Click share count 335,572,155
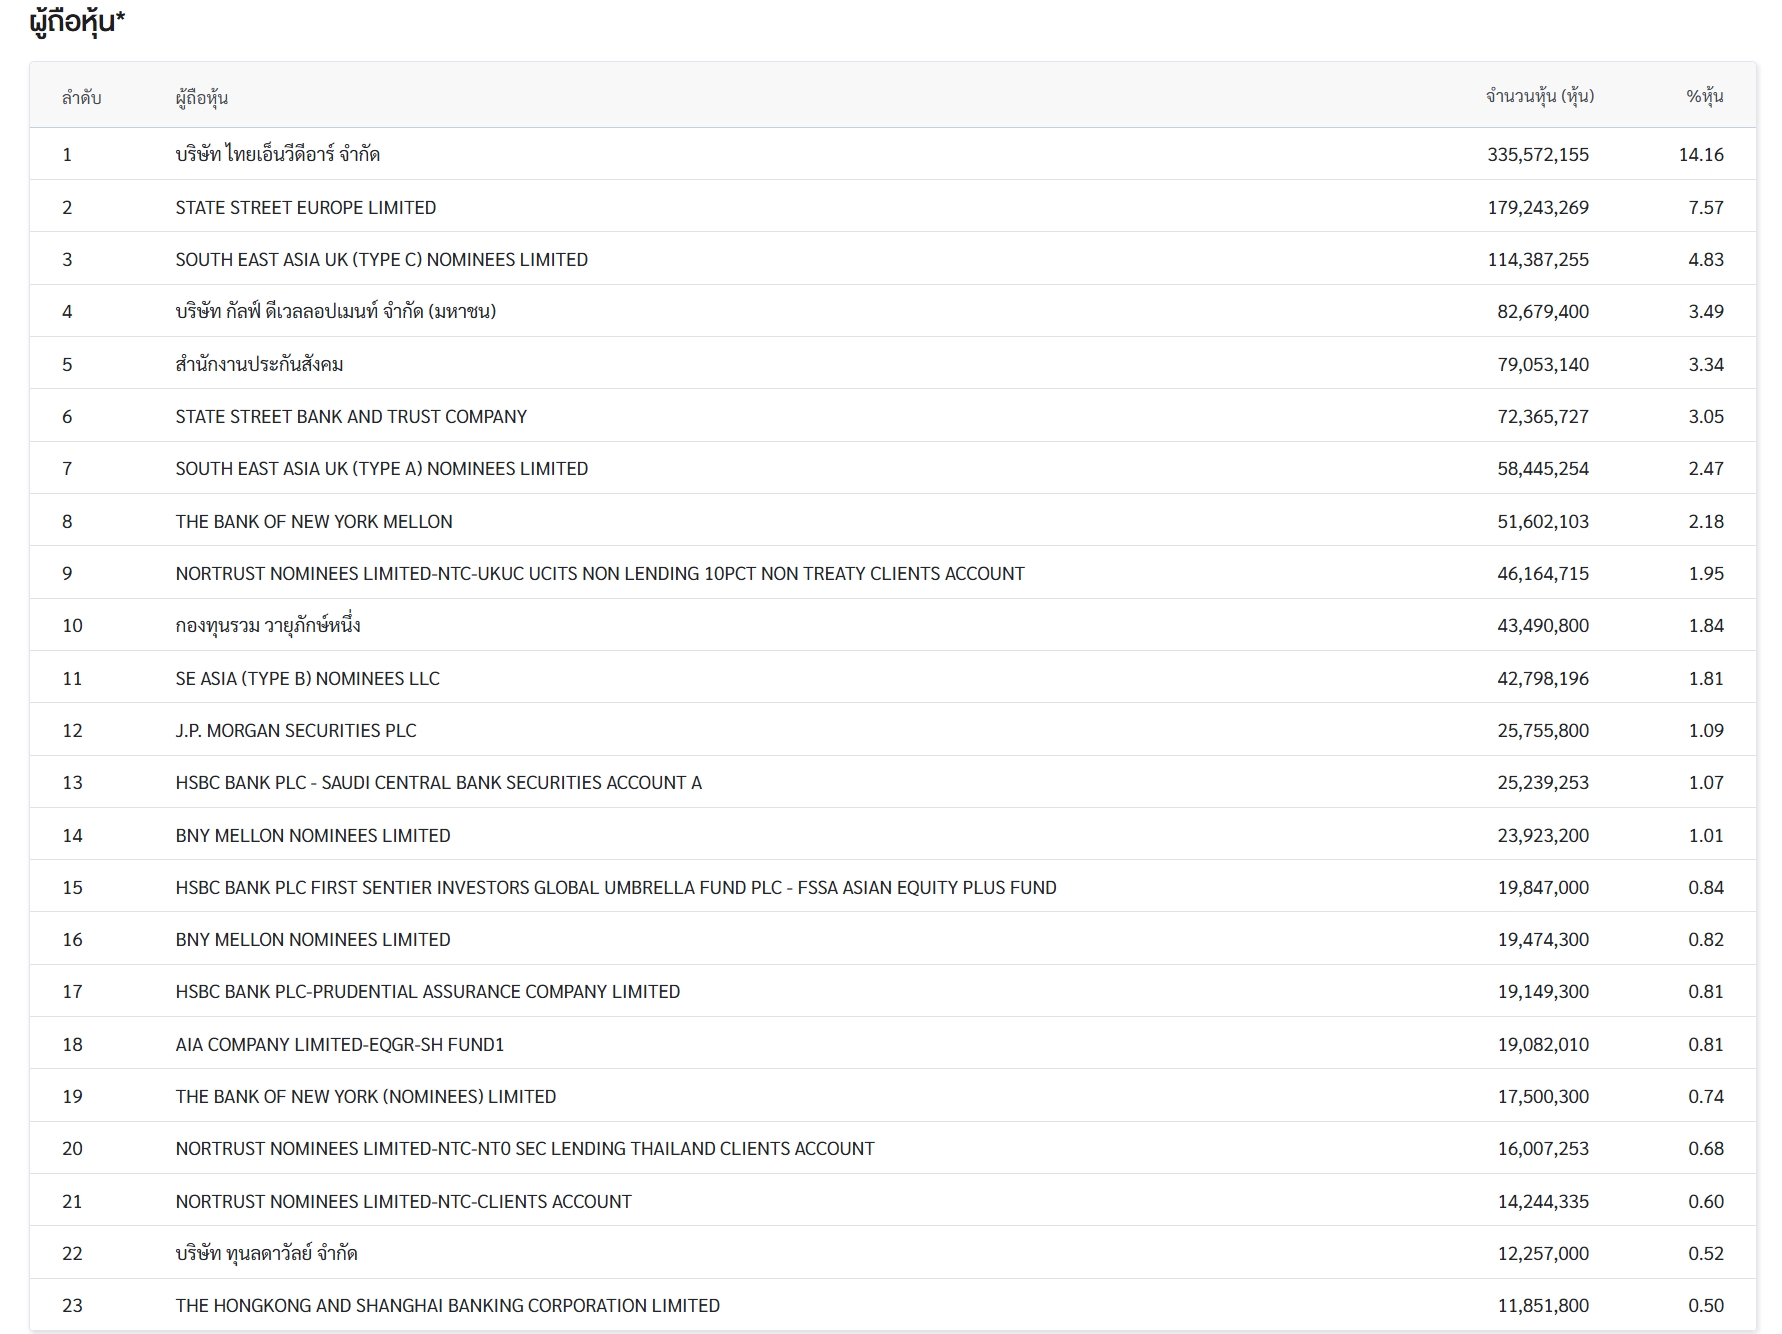The height and width of the screenshot is (1334, 1782). coord(1538,154)
